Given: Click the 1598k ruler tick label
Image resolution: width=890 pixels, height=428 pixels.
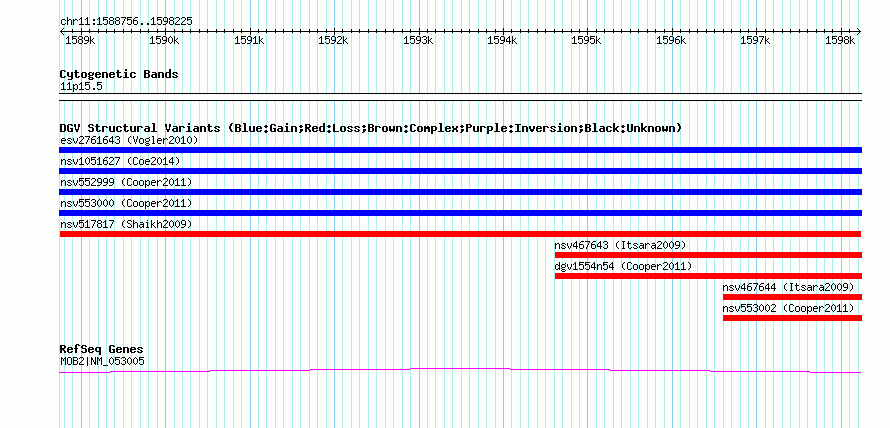Looking at the screenshot, I should 841,40.
